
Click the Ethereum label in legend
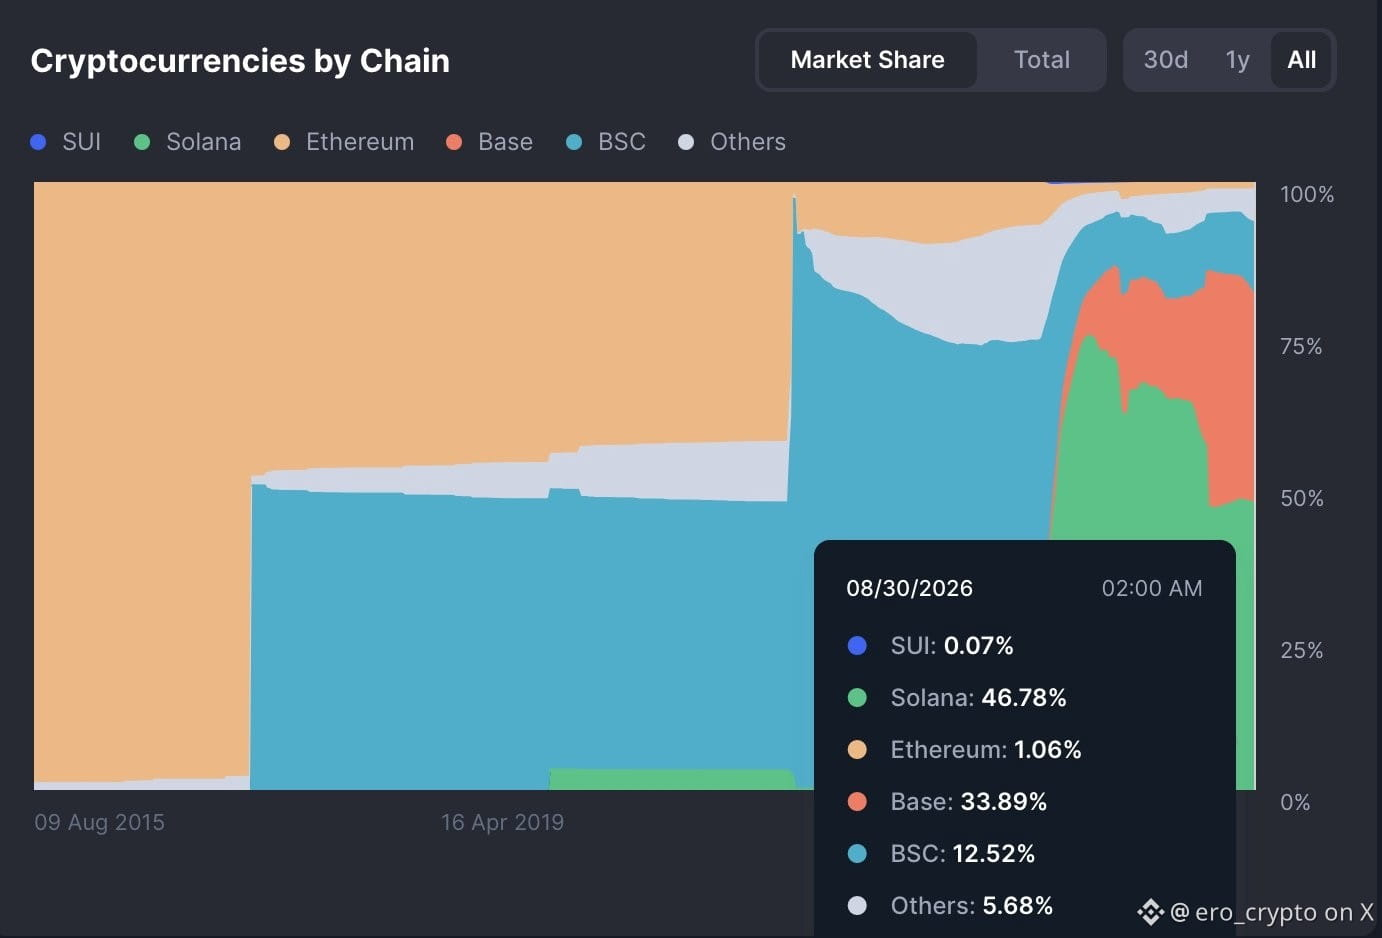pos(360,142)
